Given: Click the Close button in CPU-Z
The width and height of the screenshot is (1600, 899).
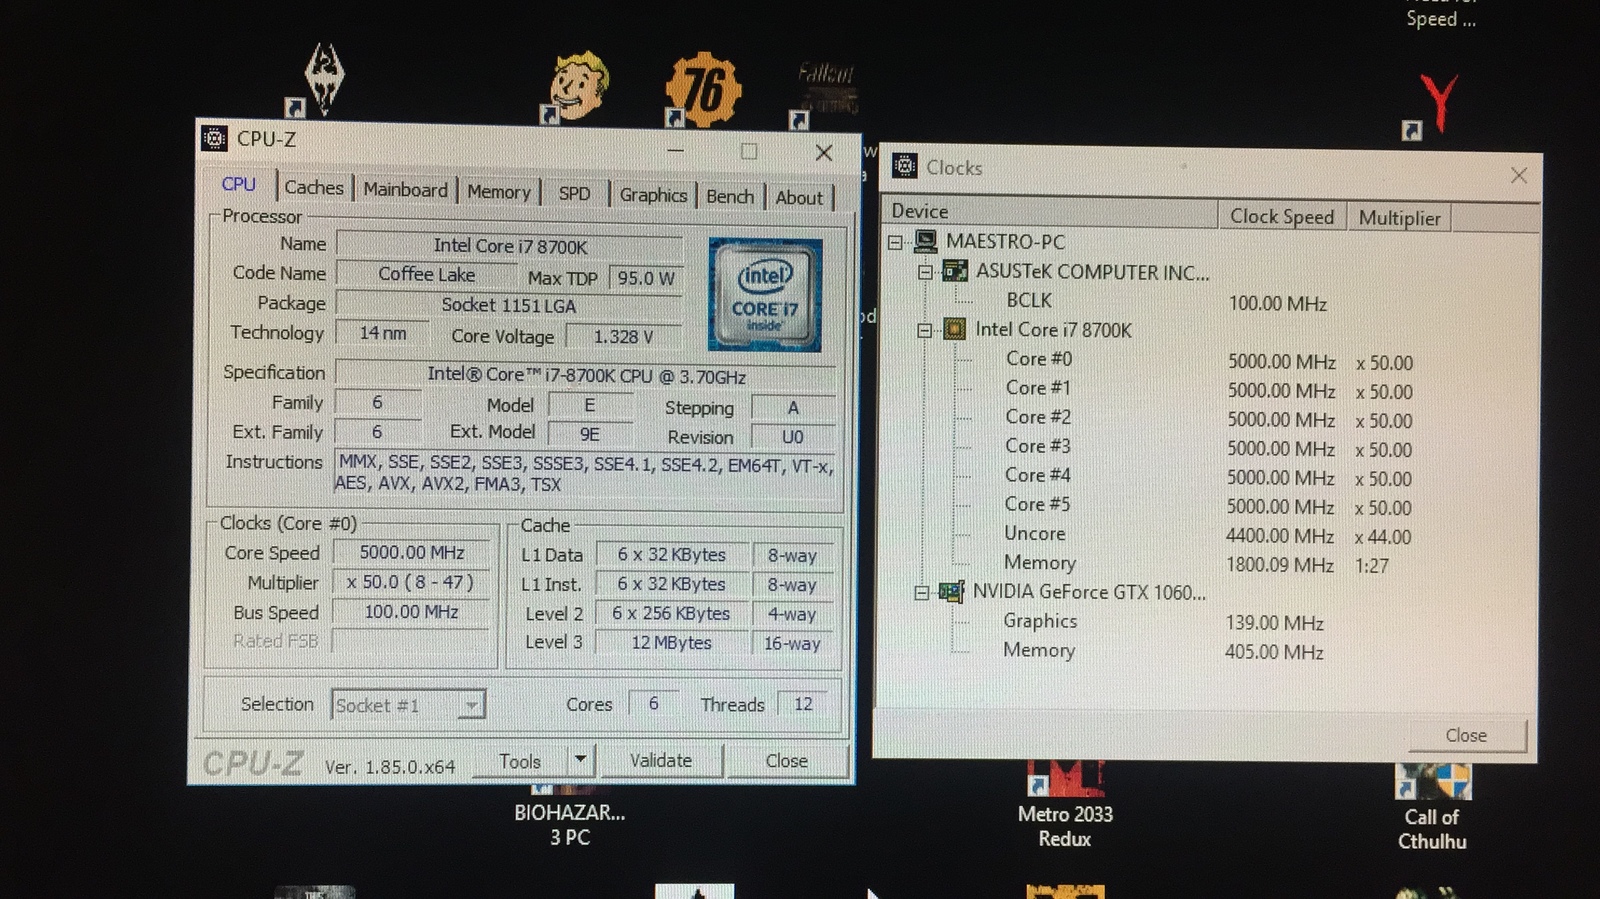Looking at the screenshot, I should pos(786,761).
